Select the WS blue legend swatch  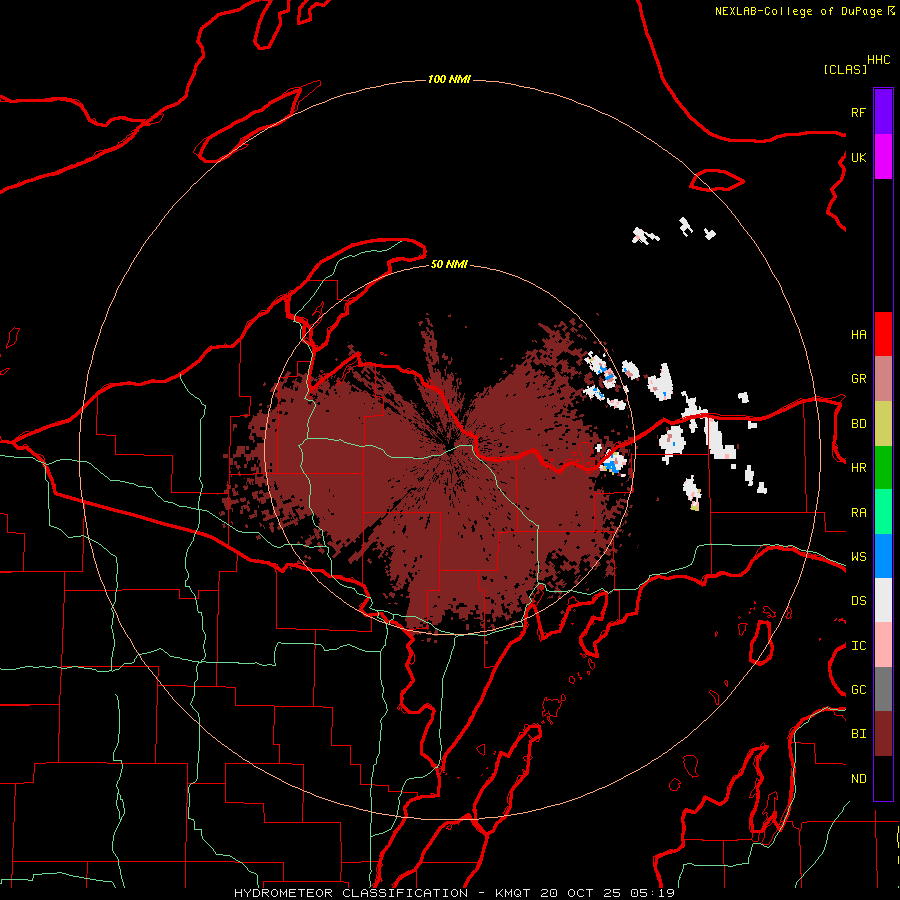(883, 556)
